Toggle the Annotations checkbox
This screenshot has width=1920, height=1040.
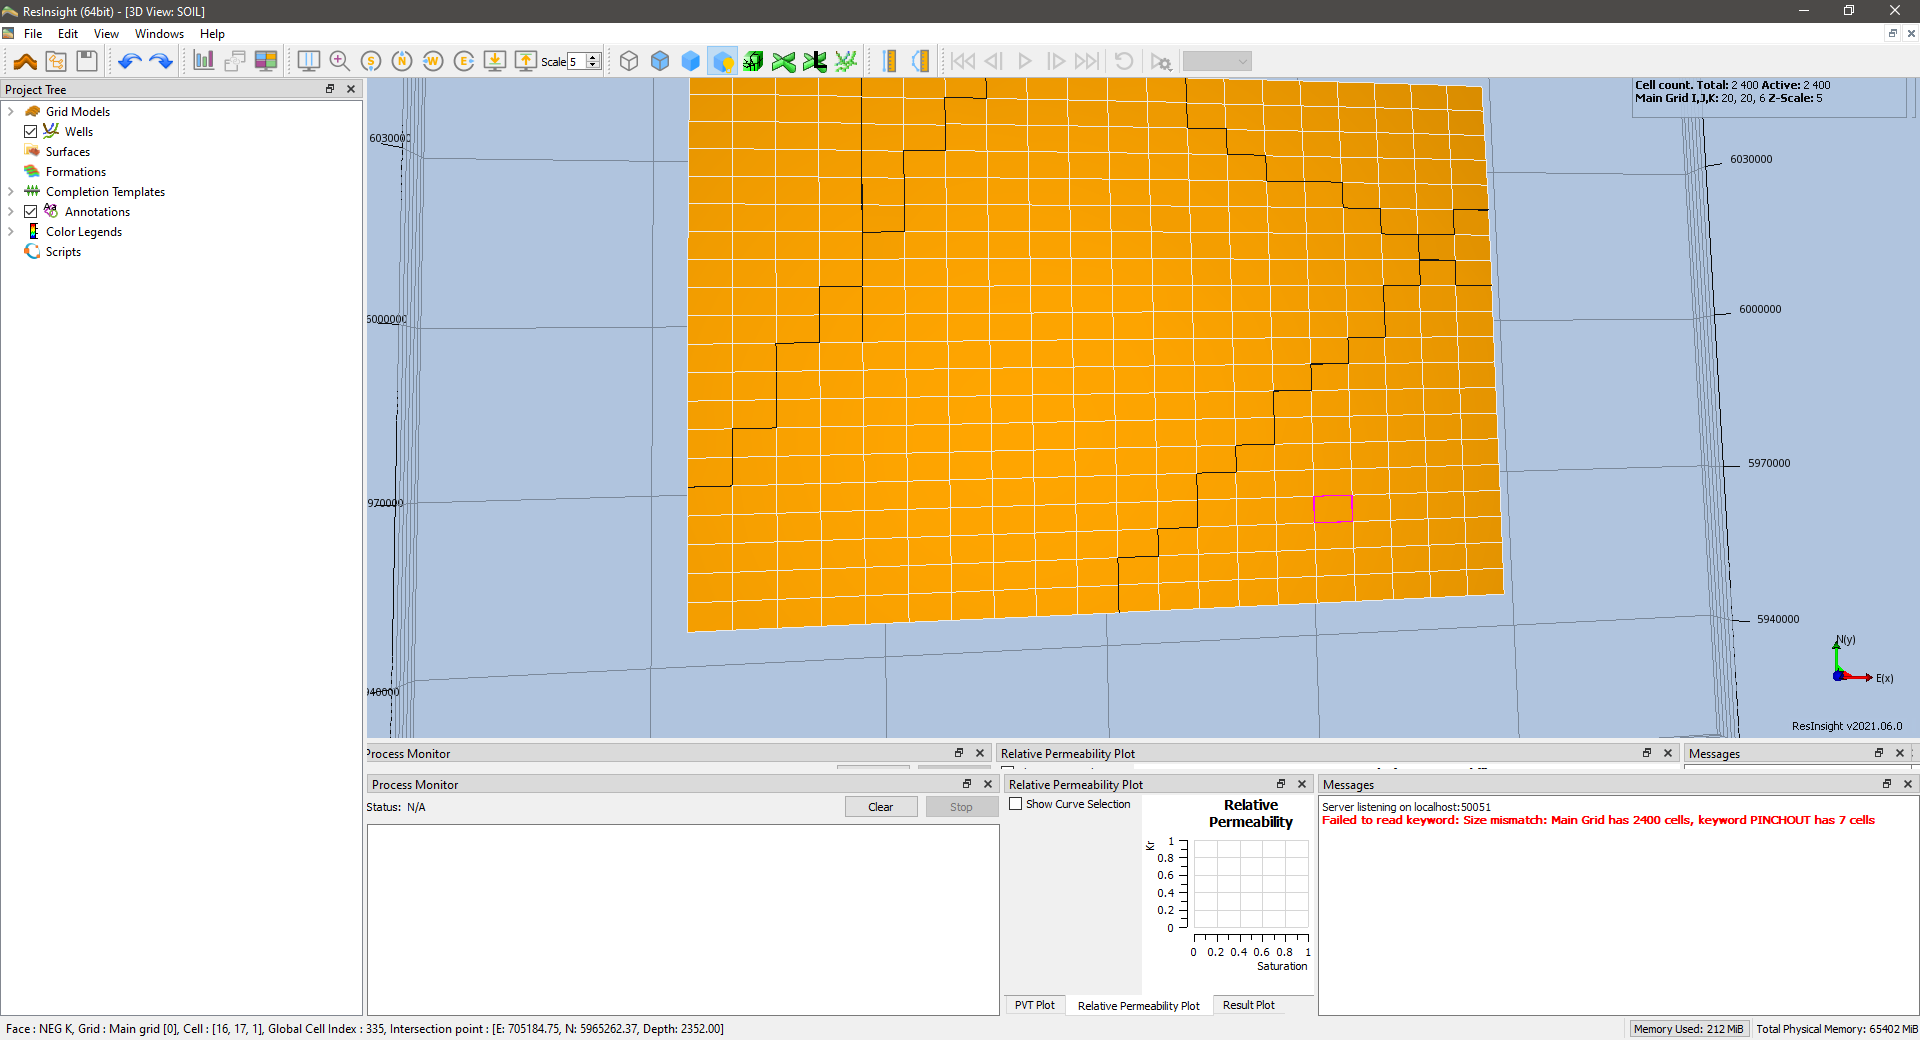(31, 212)
